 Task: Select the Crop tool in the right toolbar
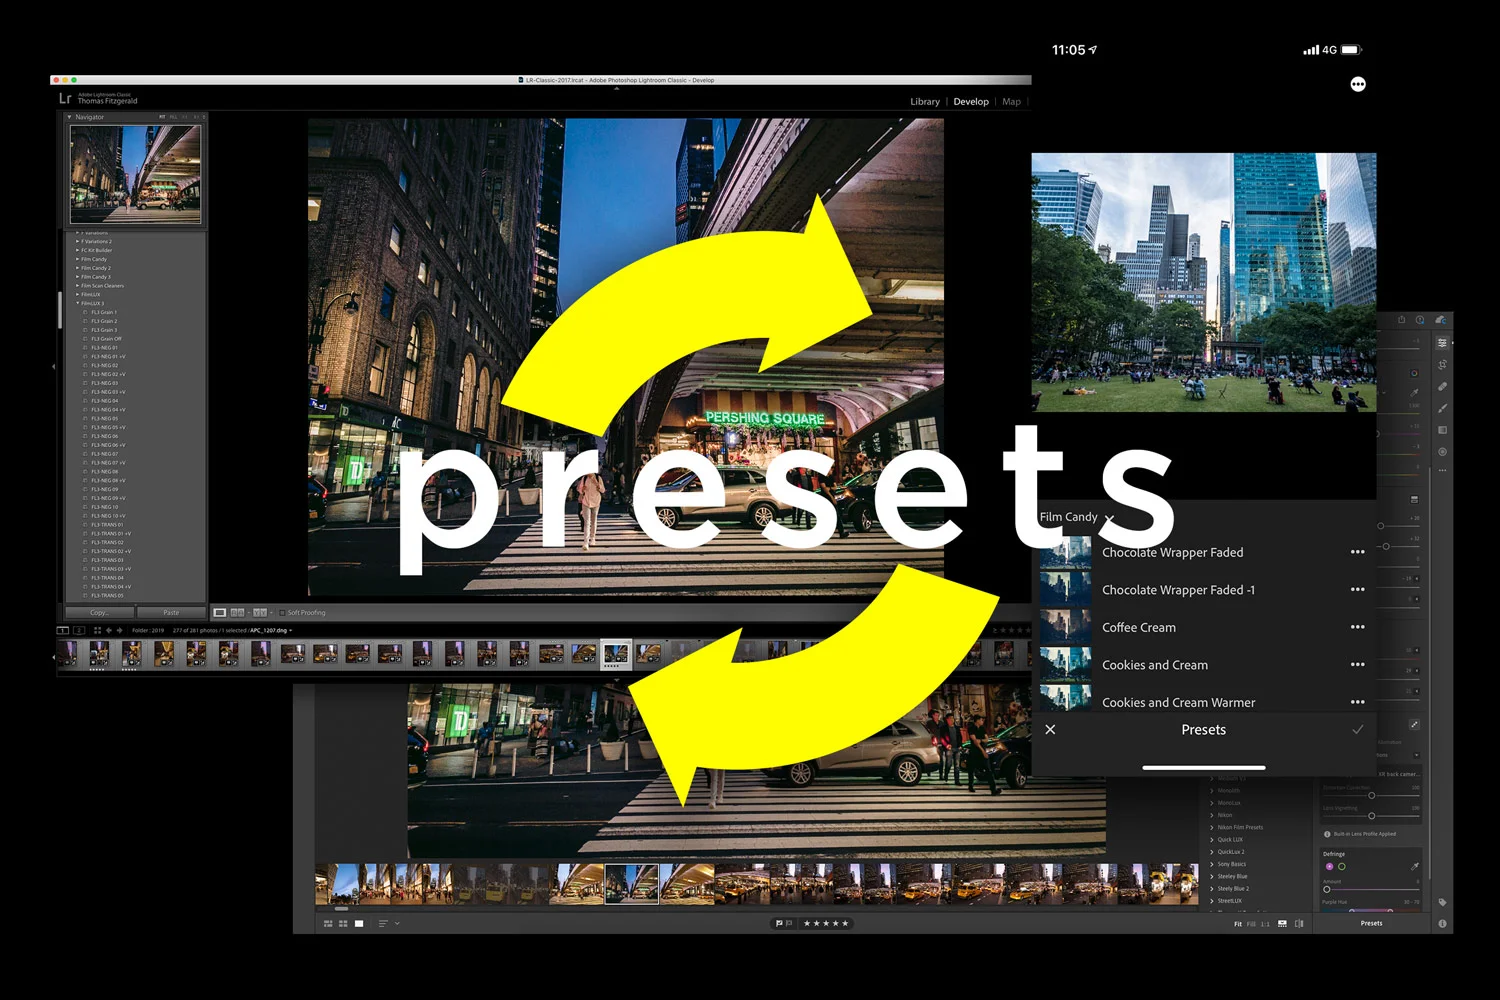pos(1442,364)
